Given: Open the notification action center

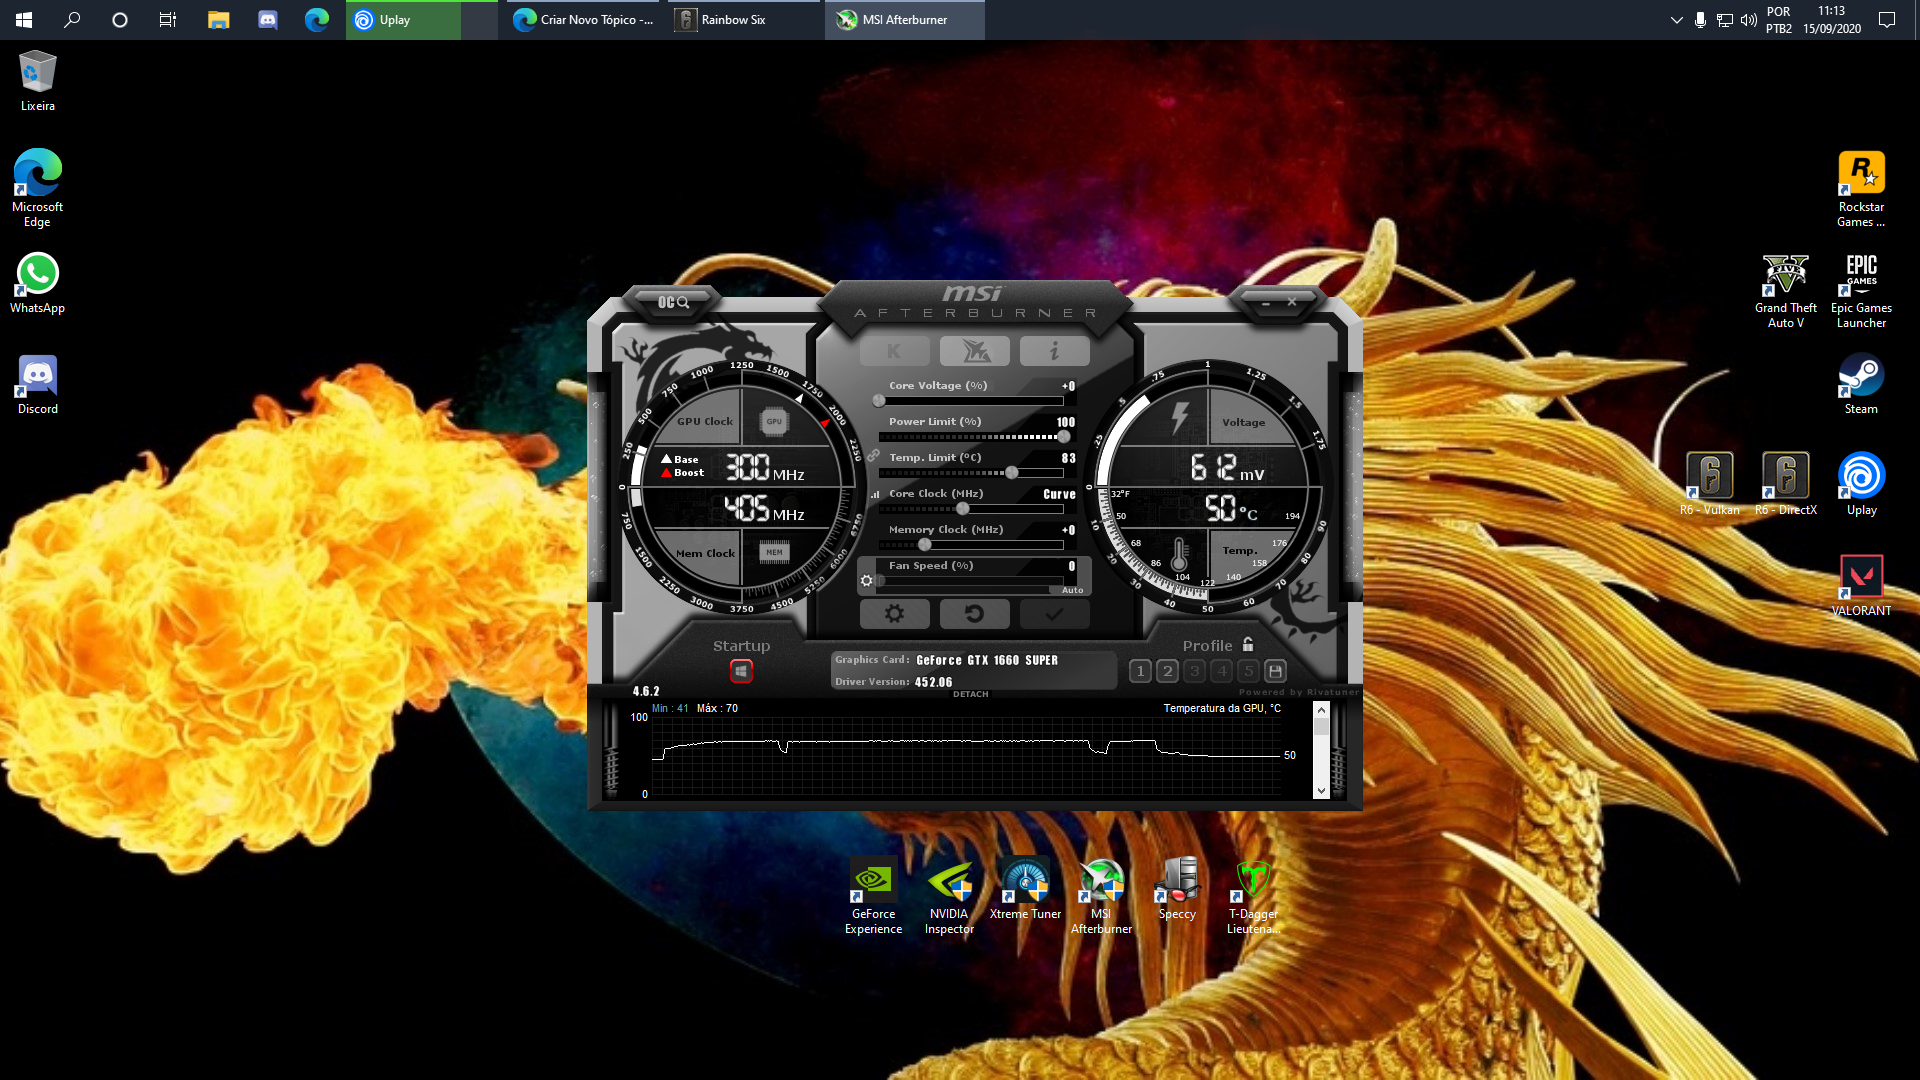Looking at the screenshot, I should point(1887,20).
